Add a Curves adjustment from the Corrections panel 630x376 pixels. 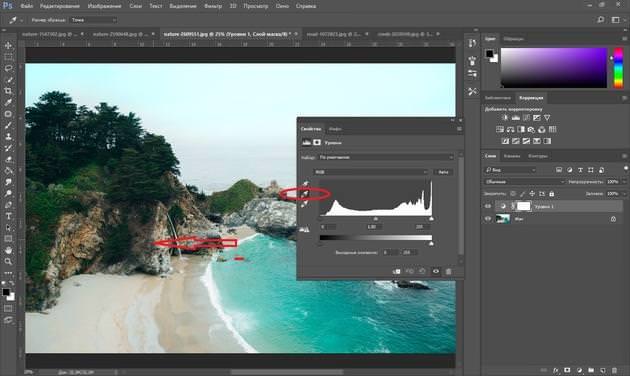[x=526, y=118]
